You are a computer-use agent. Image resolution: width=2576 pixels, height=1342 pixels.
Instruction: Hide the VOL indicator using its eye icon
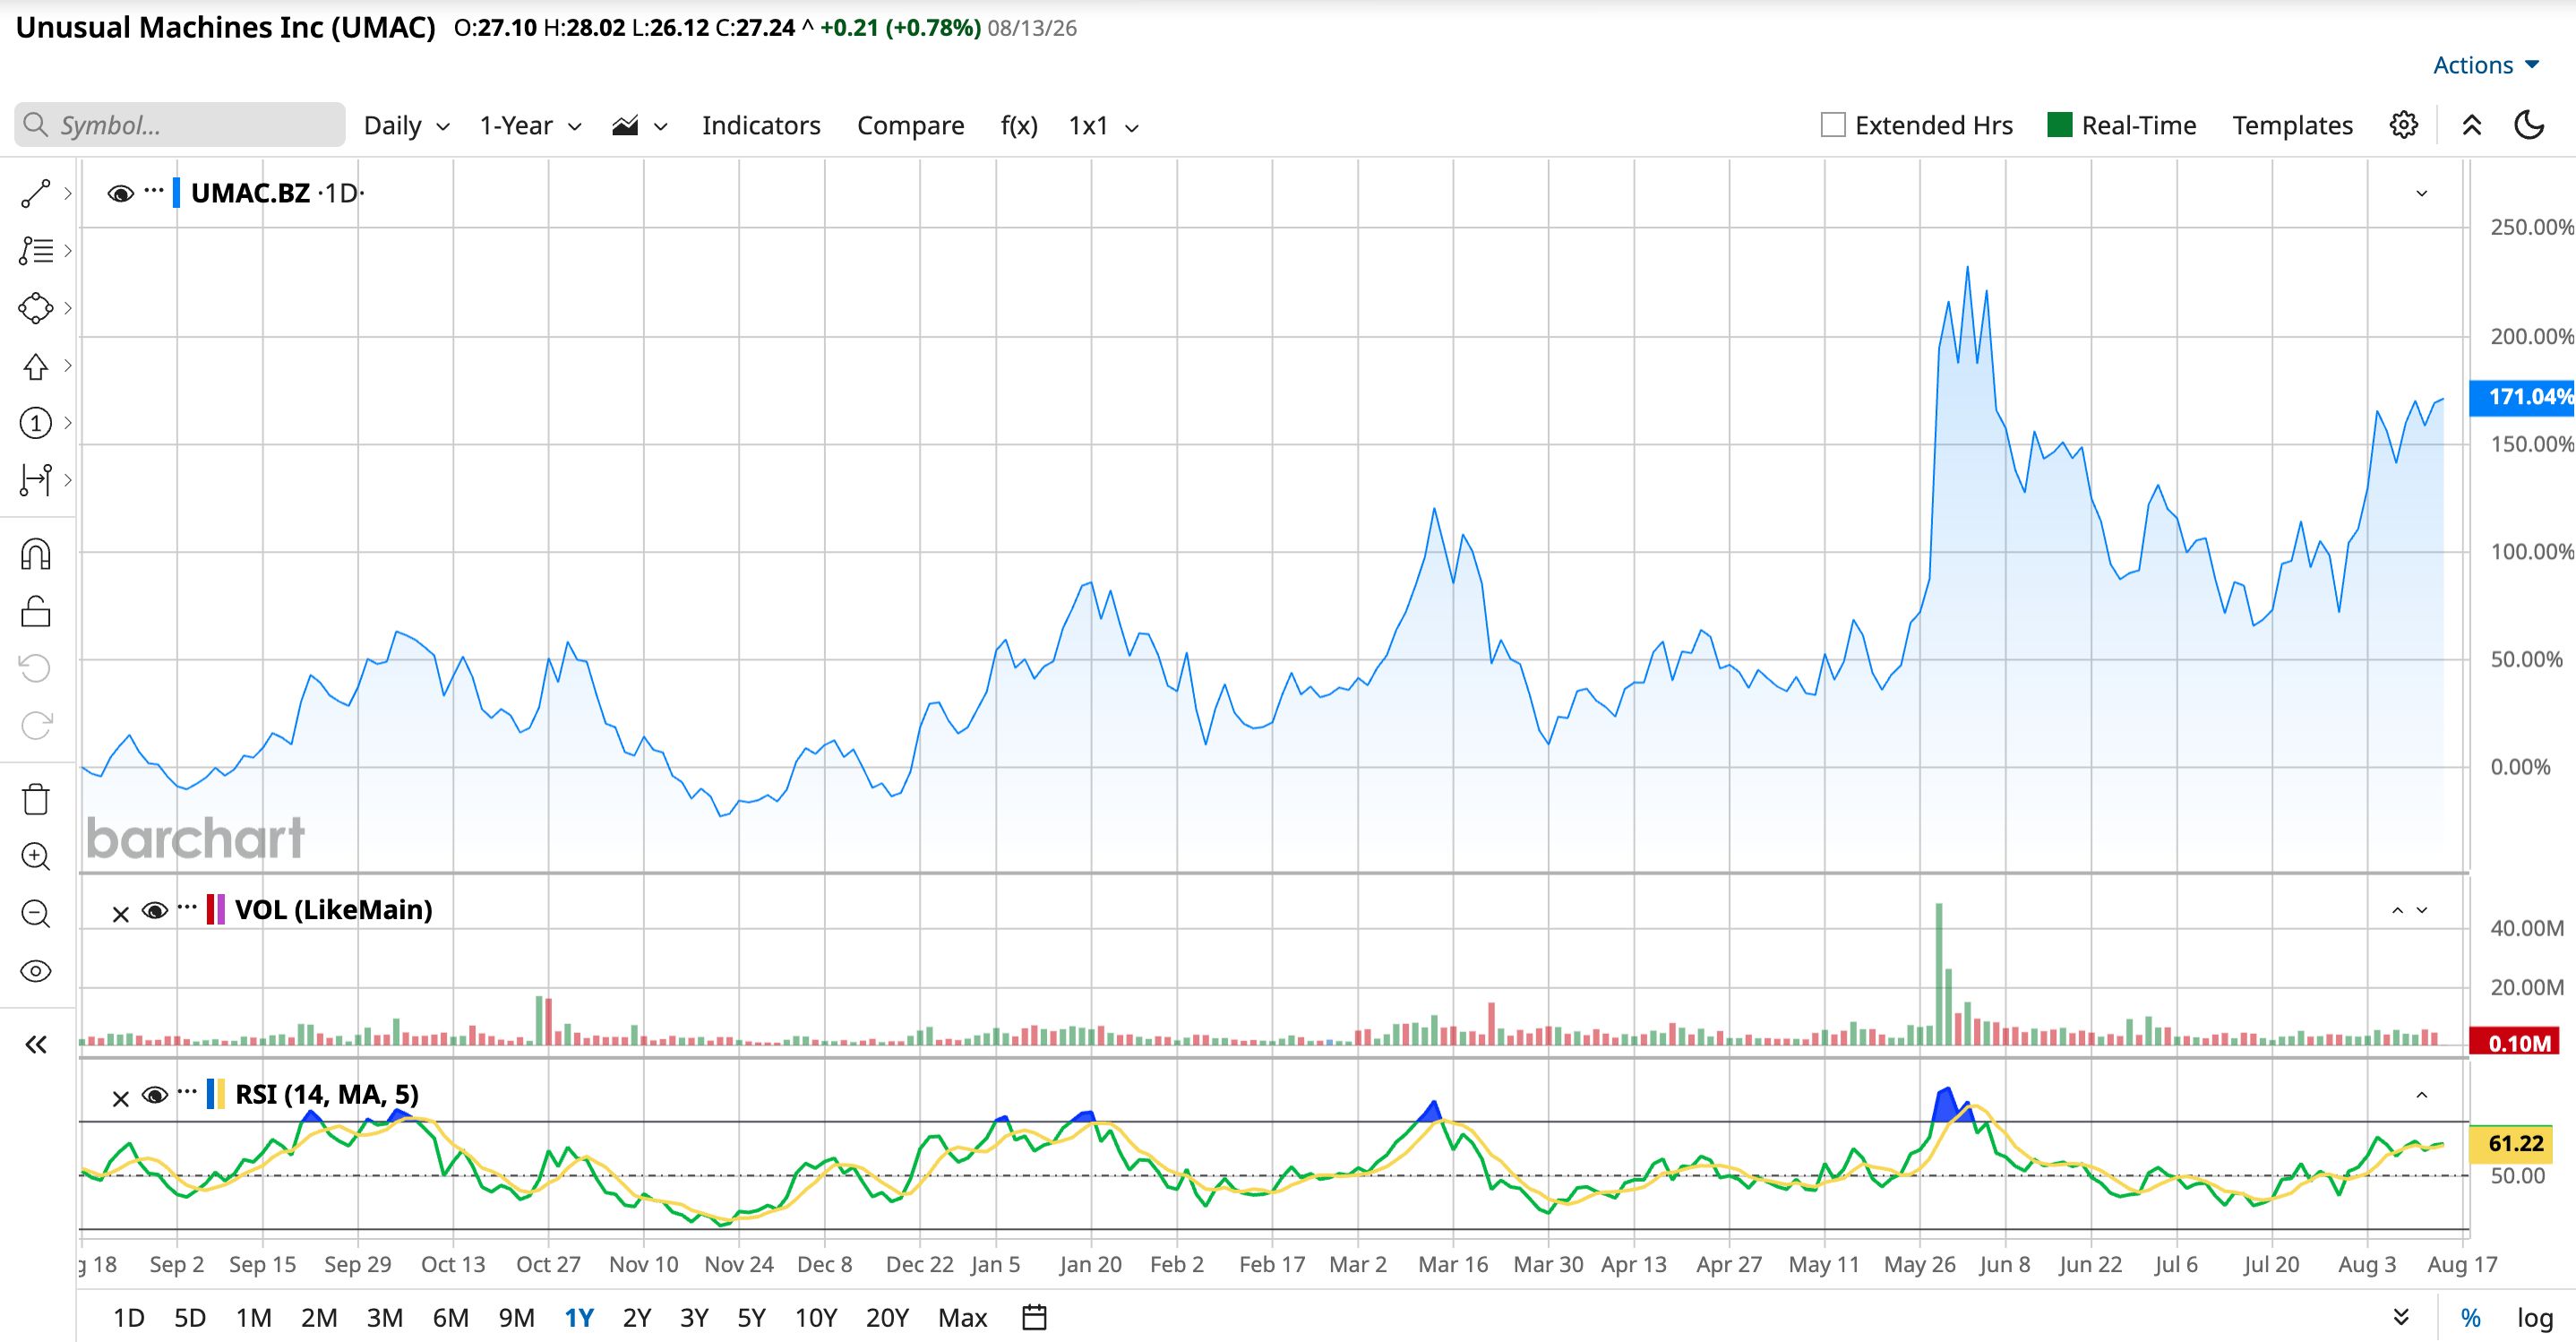(x=155, y=911)
